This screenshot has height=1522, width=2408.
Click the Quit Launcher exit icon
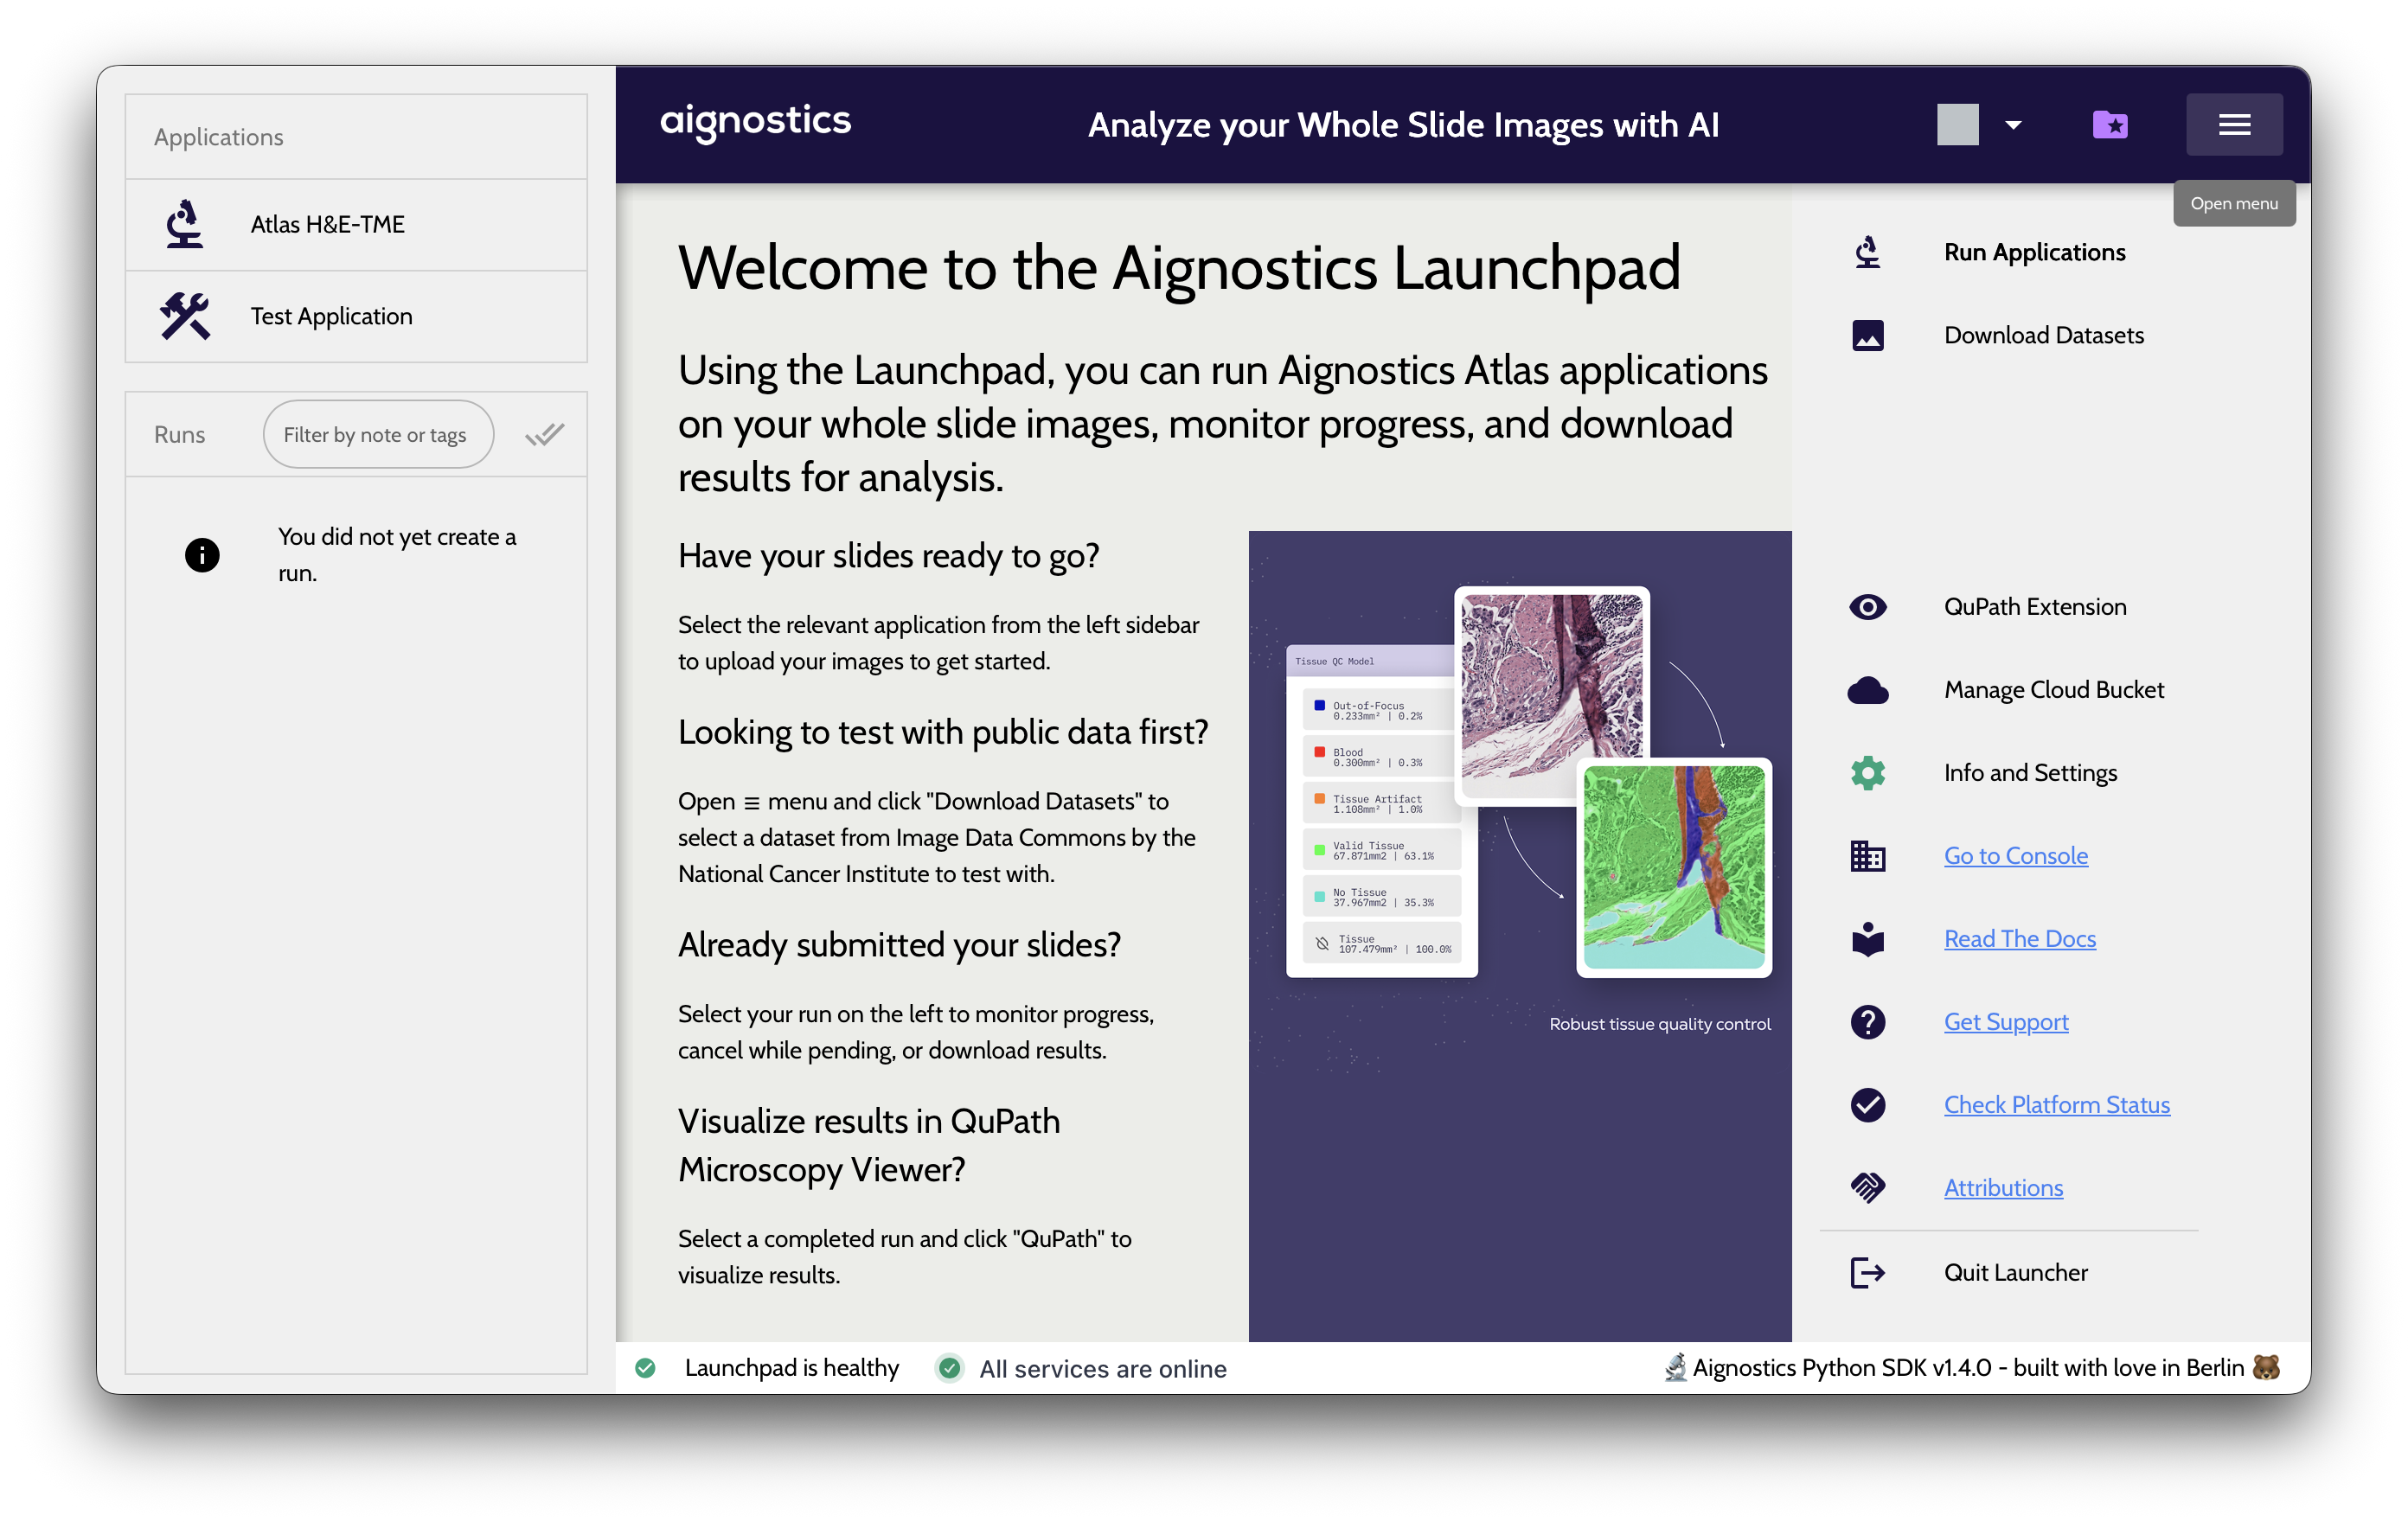[x=1867, y=1273]
